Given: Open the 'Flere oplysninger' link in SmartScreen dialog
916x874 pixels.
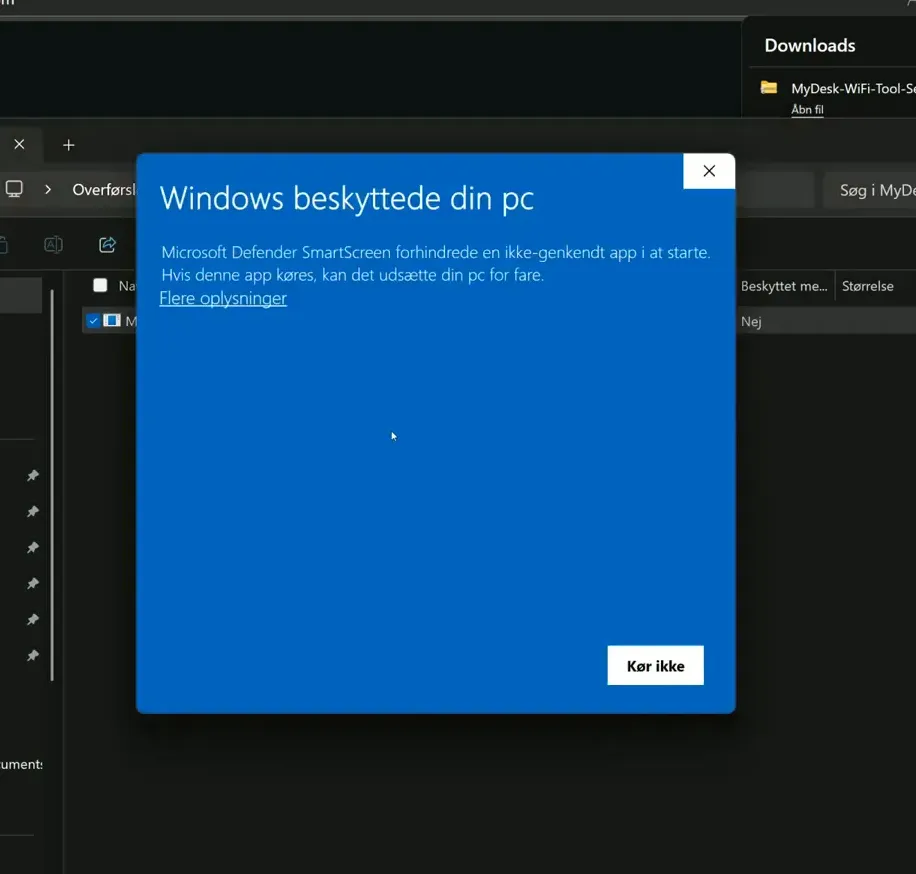Looking at the screenshot, I should tap(223, 298).
